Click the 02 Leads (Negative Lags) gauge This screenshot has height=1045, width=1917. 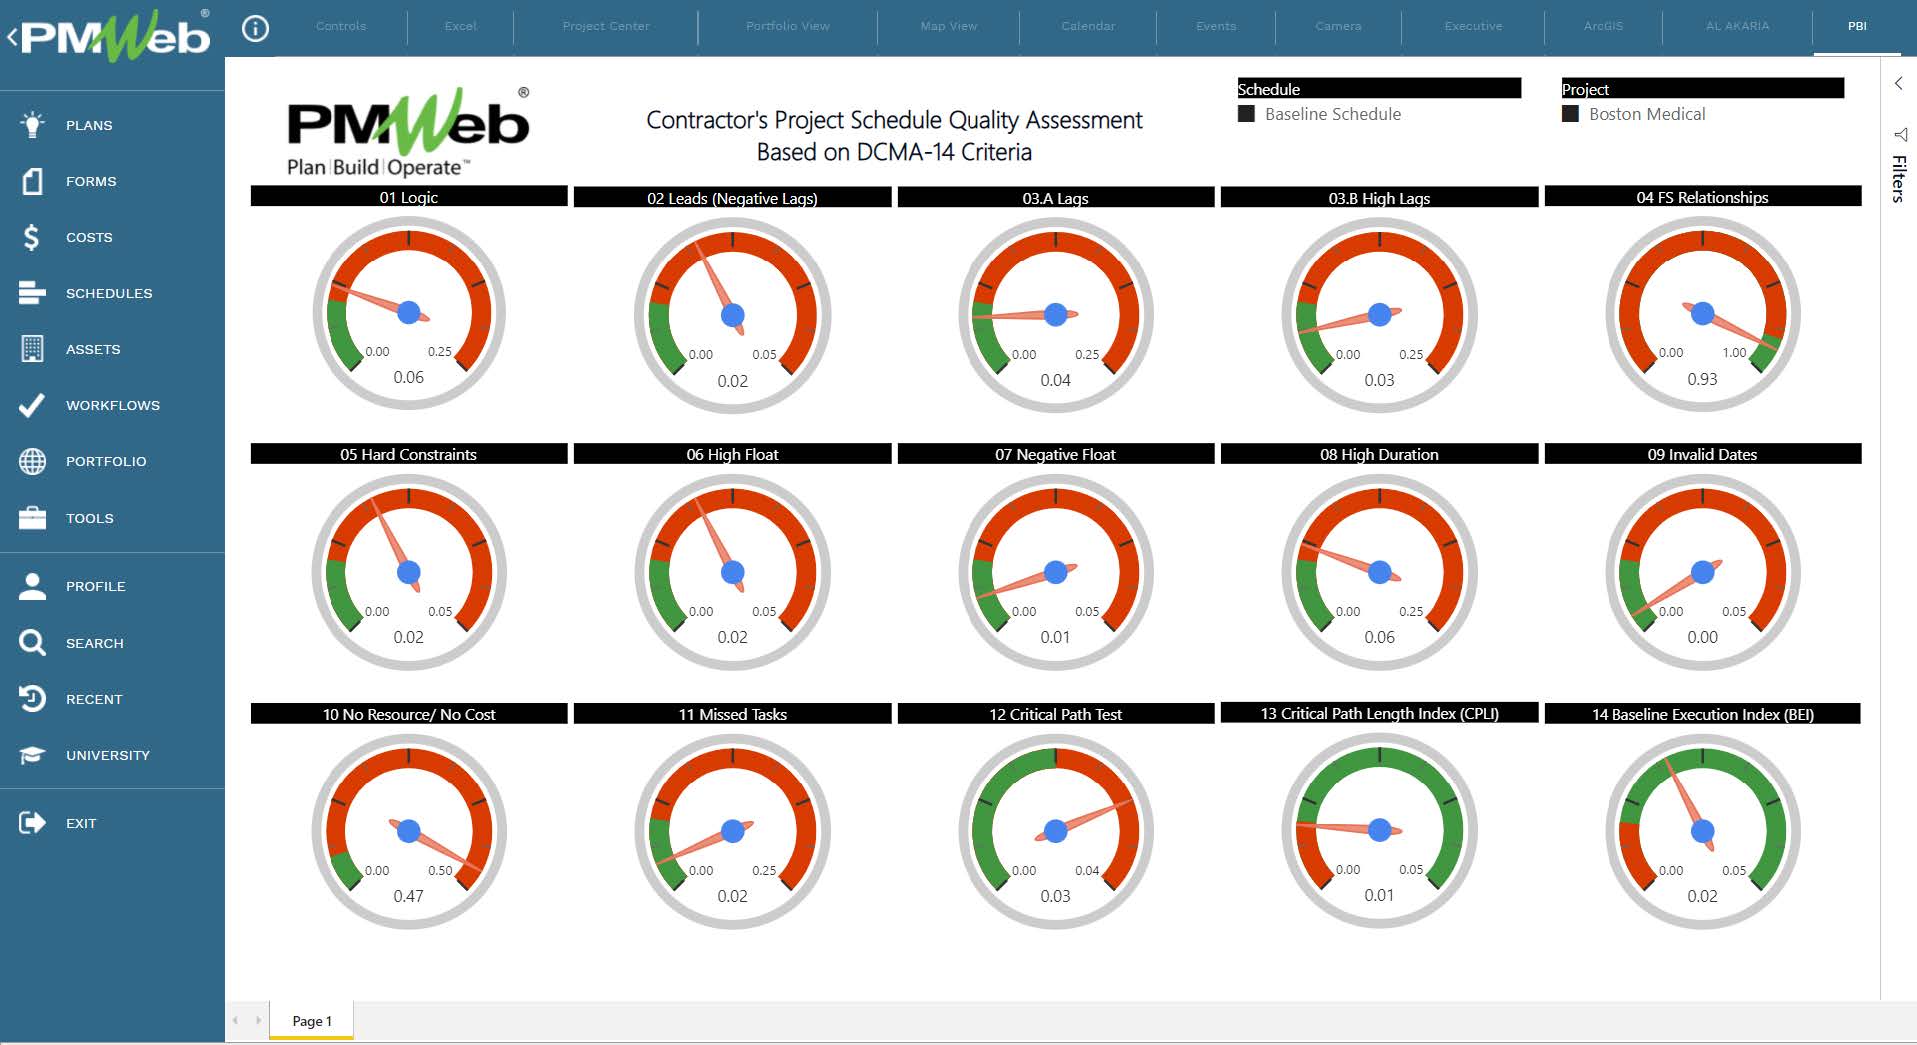tap(733, 315)
